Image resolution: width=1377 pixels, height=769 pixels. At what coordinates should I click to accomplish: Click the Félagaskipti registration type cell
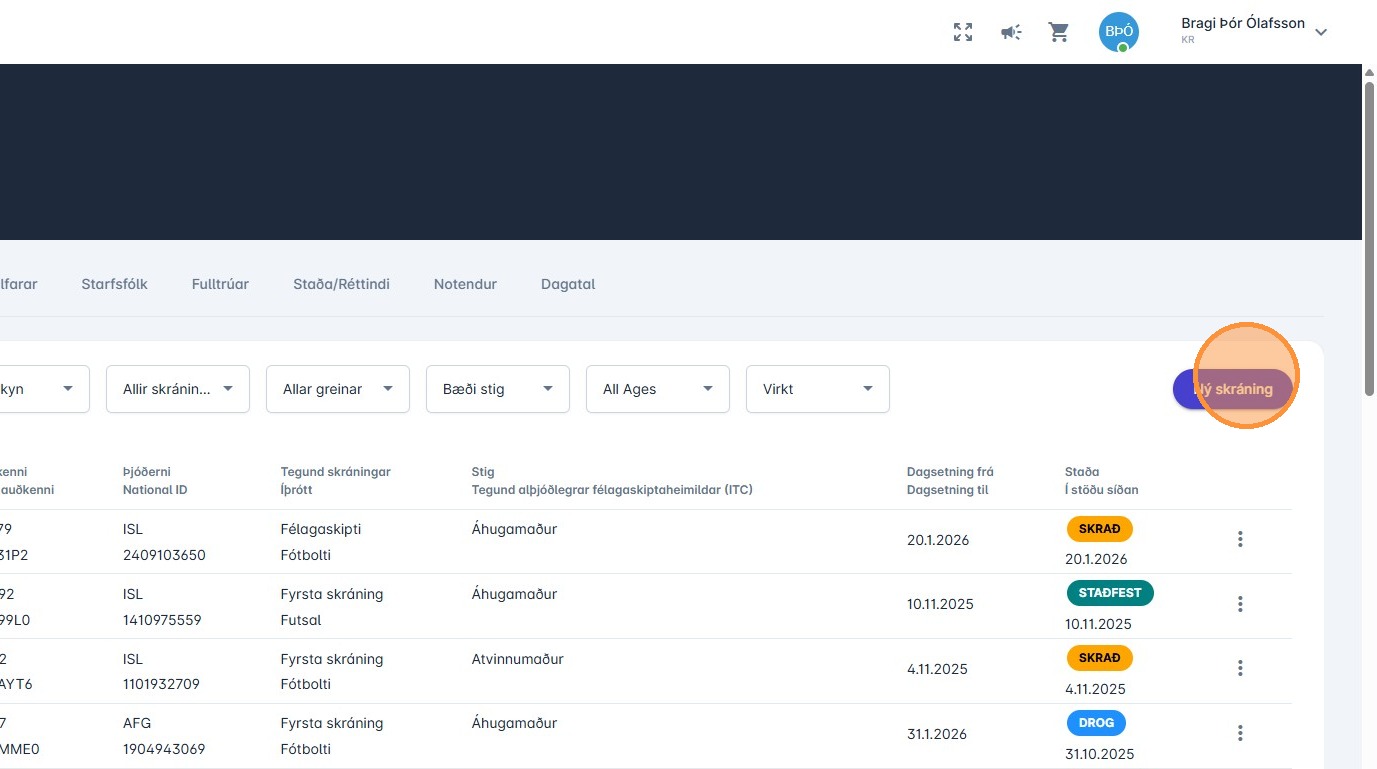[321, 529]
